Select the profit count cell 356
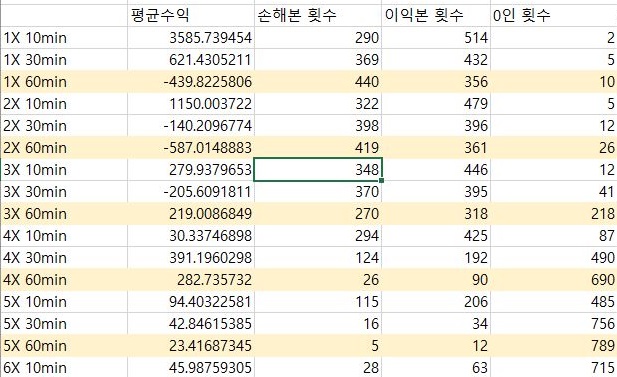 pyautogui.click(x=436, y=82)
